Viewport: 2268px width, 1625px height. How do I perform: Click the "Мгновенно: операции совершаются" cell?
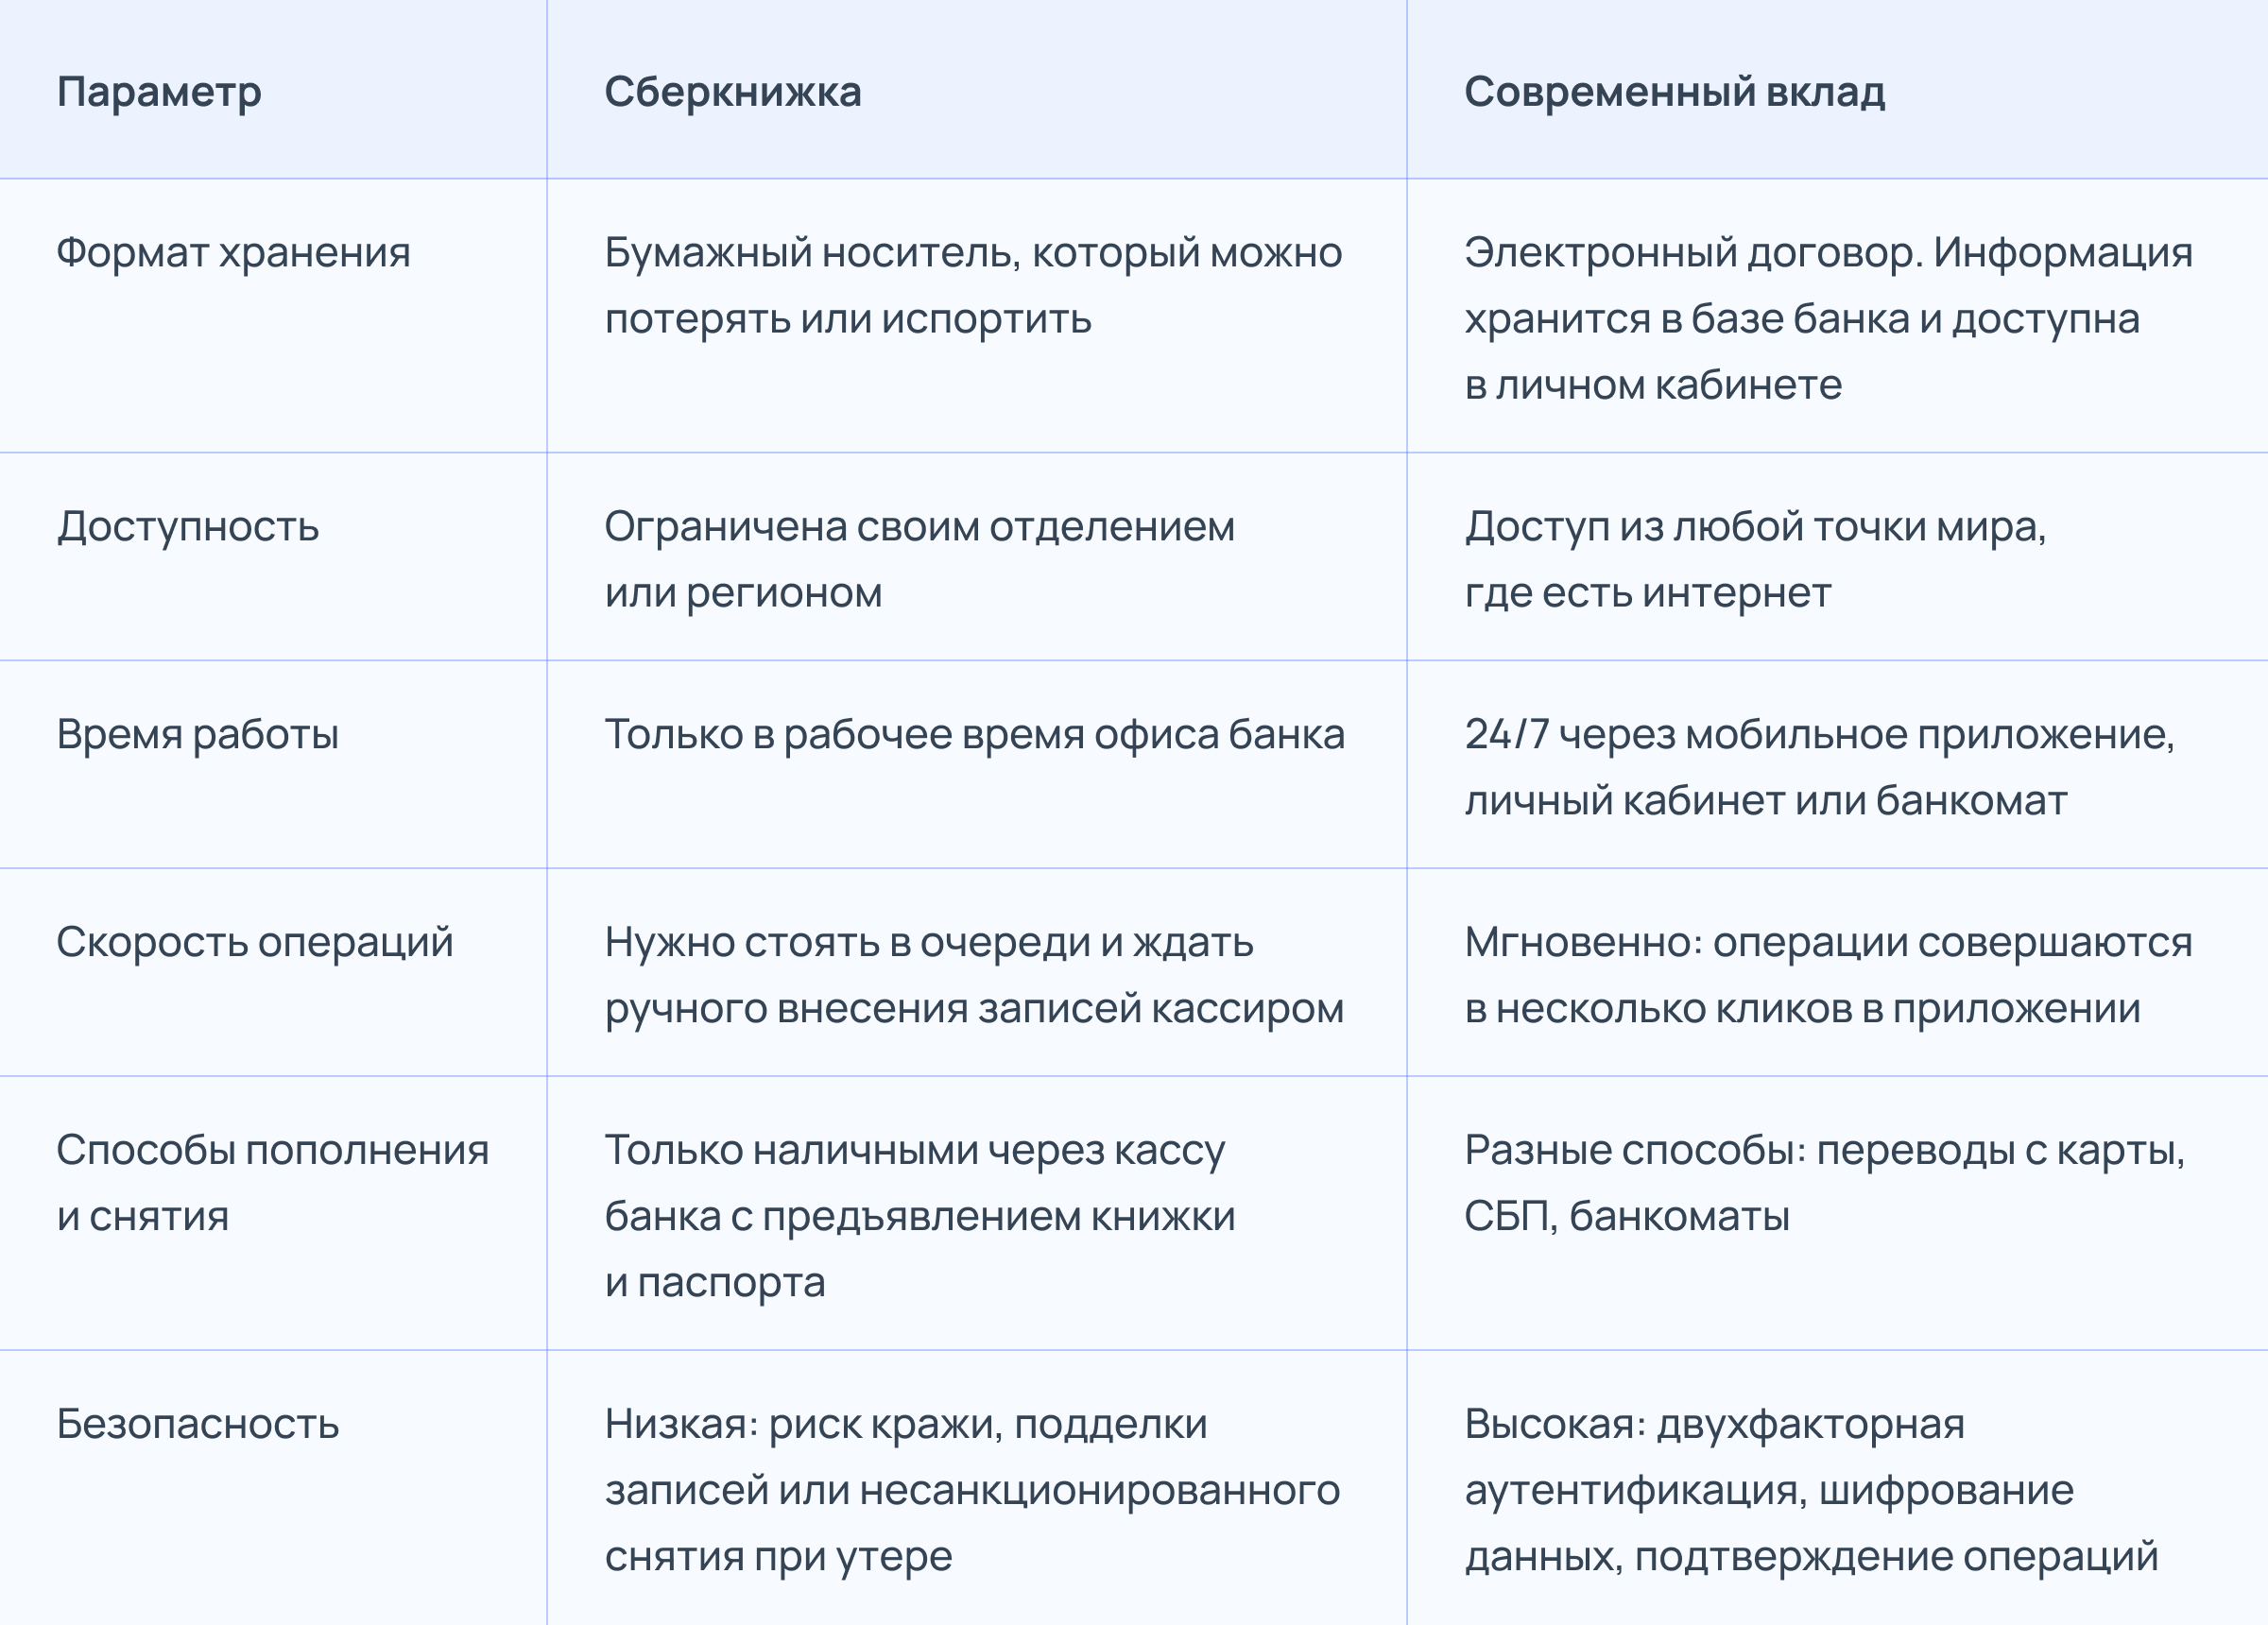1828,975
